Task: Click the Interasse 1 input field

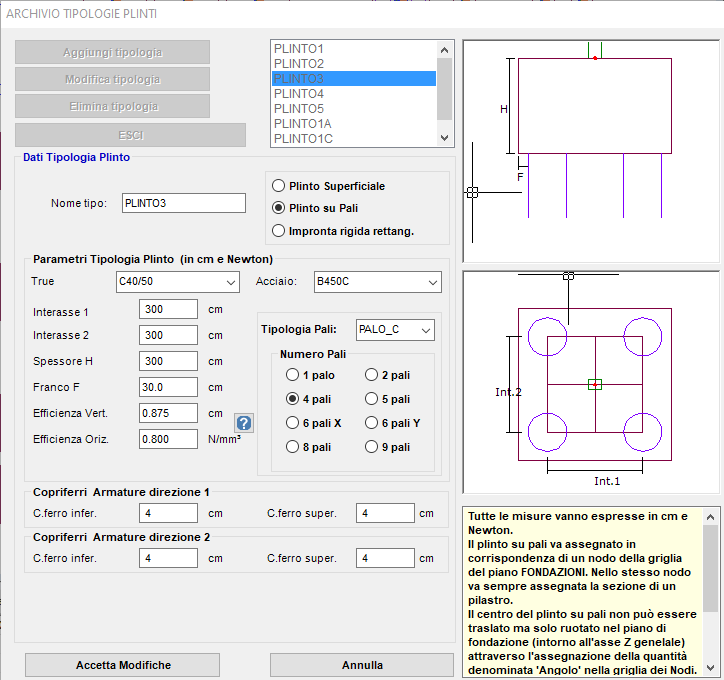Action: (169, 309)
